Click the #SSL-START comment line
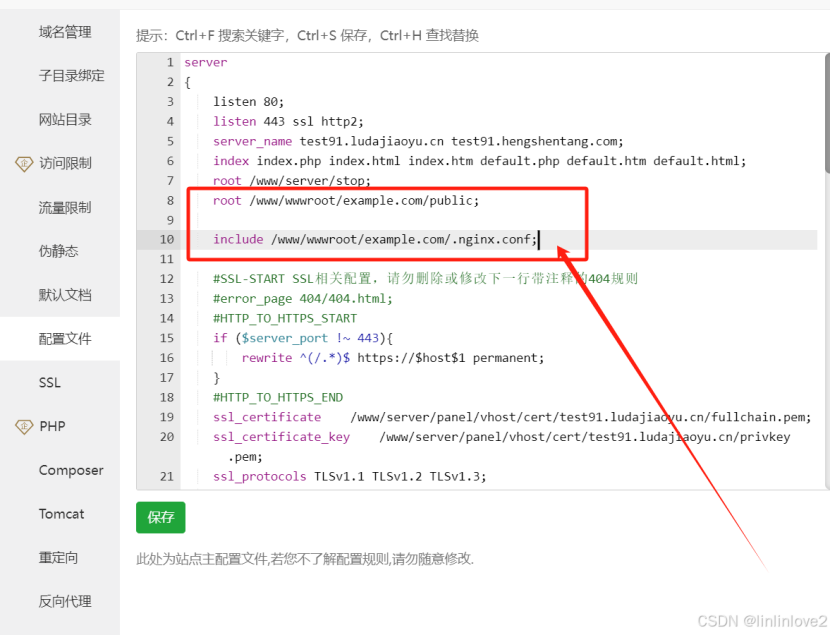 coord(426,279)
